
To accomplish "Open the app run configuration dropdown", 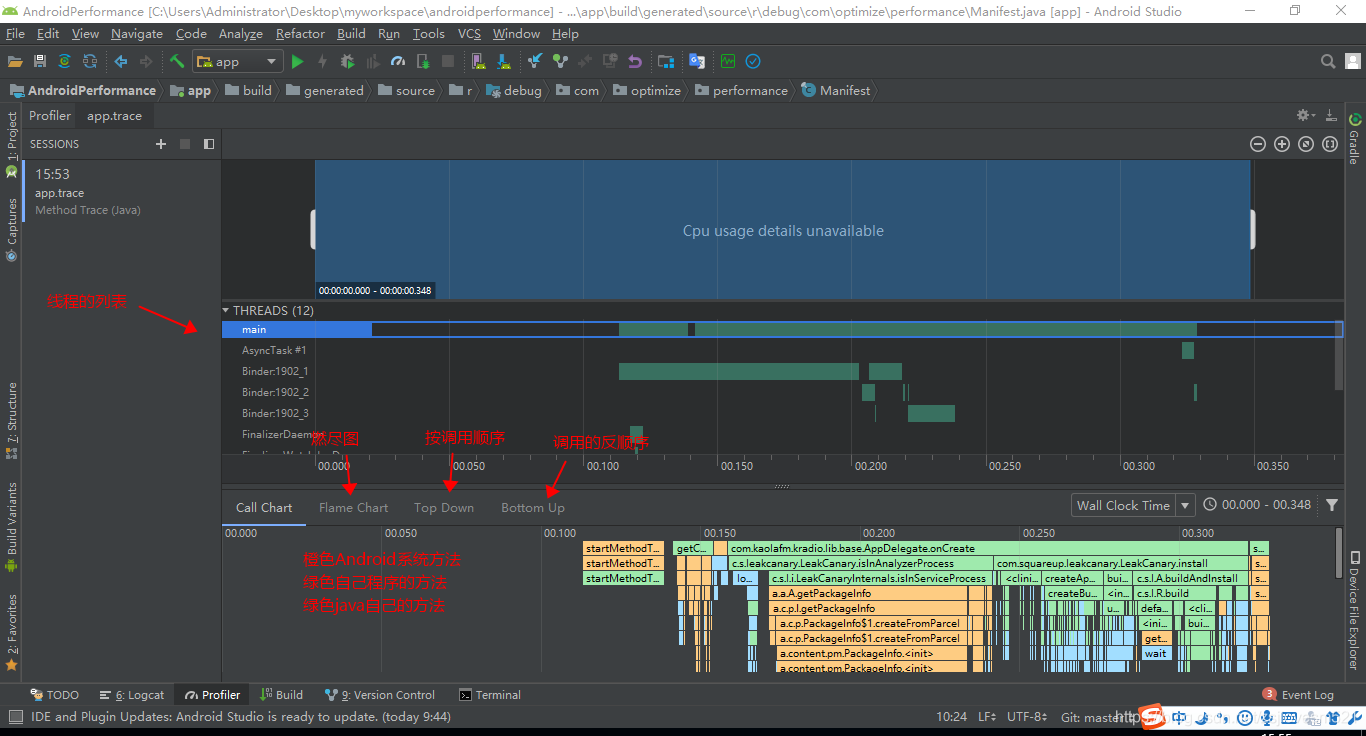I will 238,61.
